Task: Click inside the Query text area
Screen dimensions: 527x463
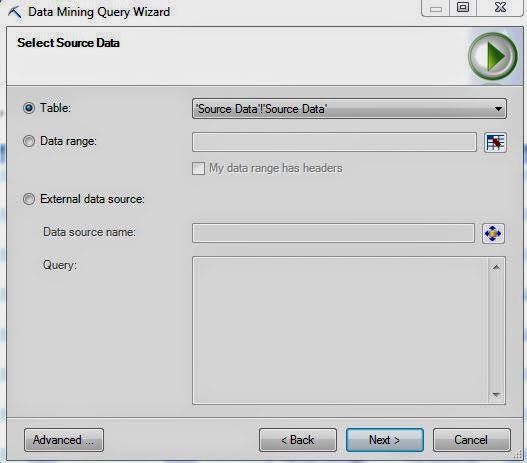Action: point(340,330)
